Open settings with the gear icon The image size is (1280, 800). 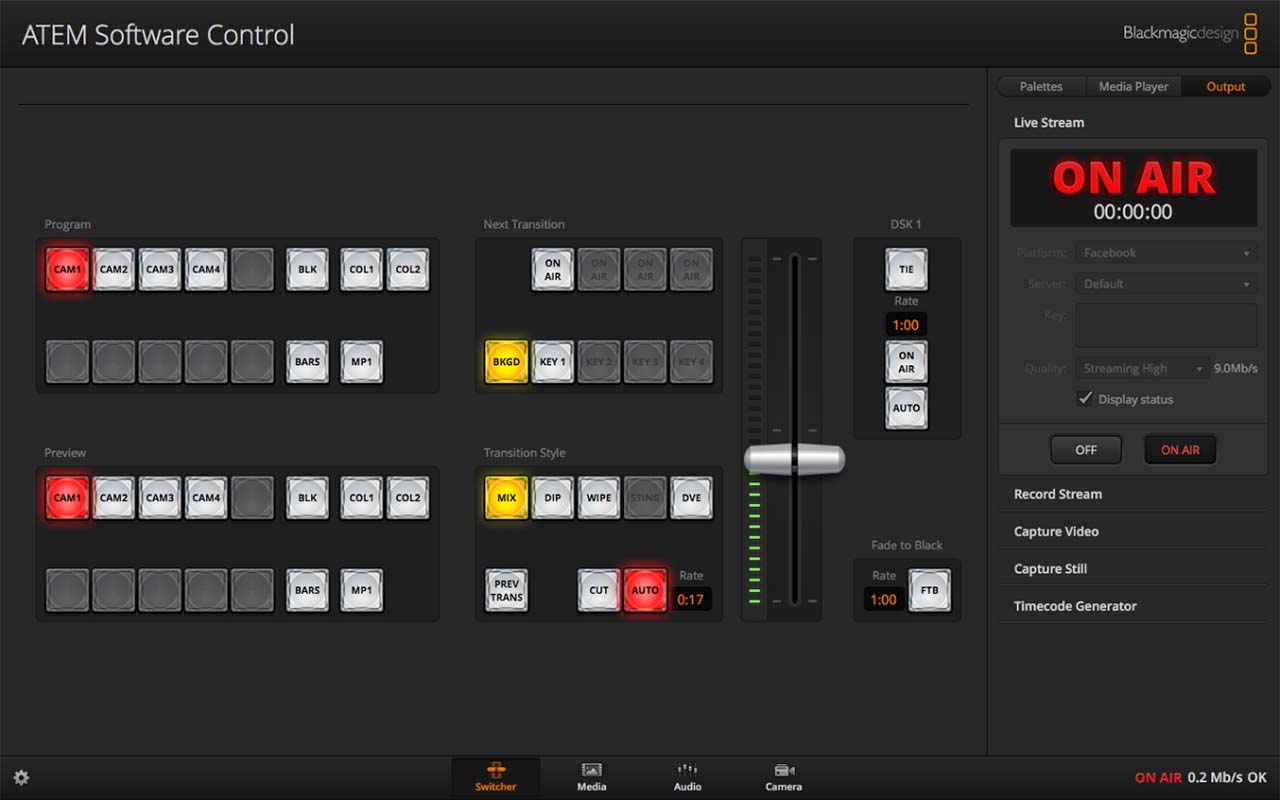pyautogui.click(x=21, y=778)
